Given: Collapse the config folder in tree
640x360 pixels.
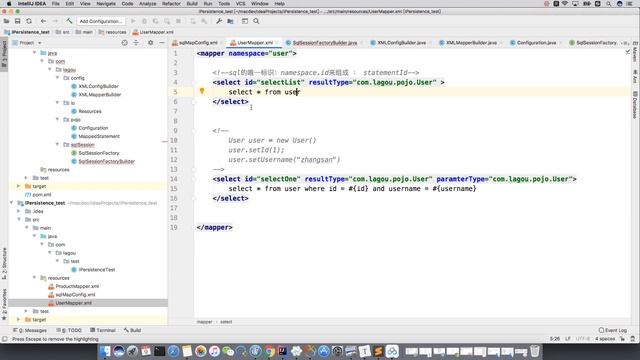Looking at the screenshot, I should [58, 78].
